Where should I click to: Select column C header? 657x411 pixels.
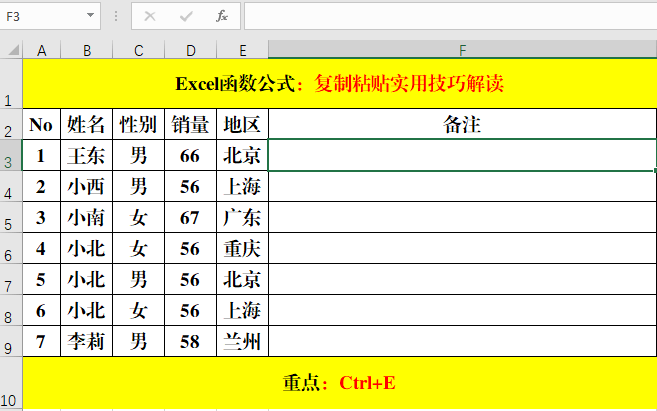coord(139,50)
